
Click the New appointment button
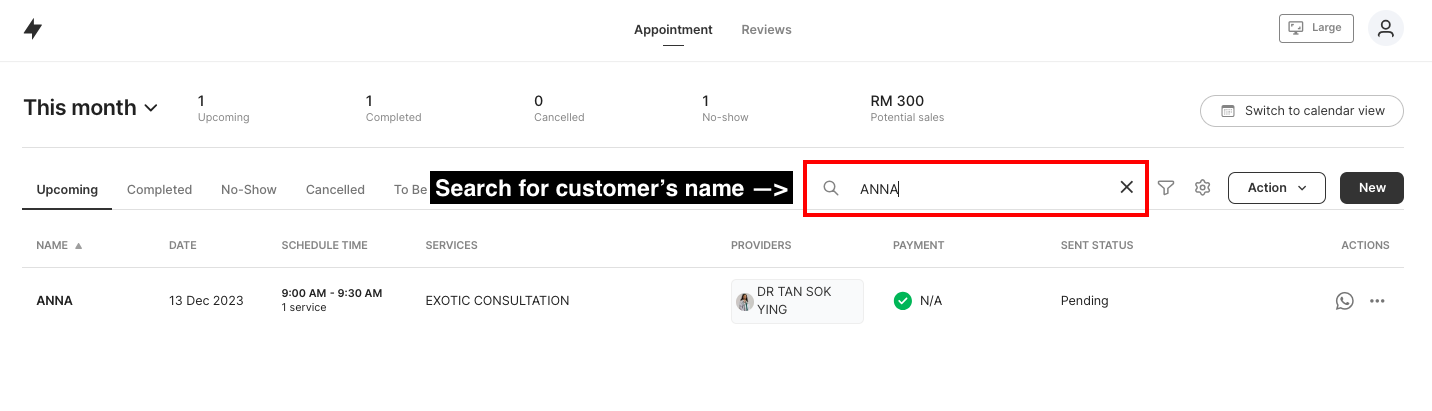[1372, 187]
